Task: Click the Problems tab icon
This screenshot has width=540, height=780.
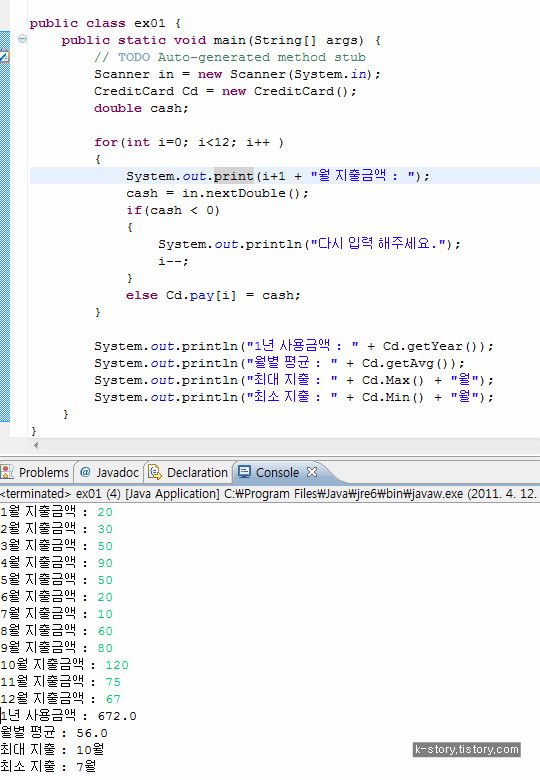Action: pyautogui.click(x=7, y=472)
